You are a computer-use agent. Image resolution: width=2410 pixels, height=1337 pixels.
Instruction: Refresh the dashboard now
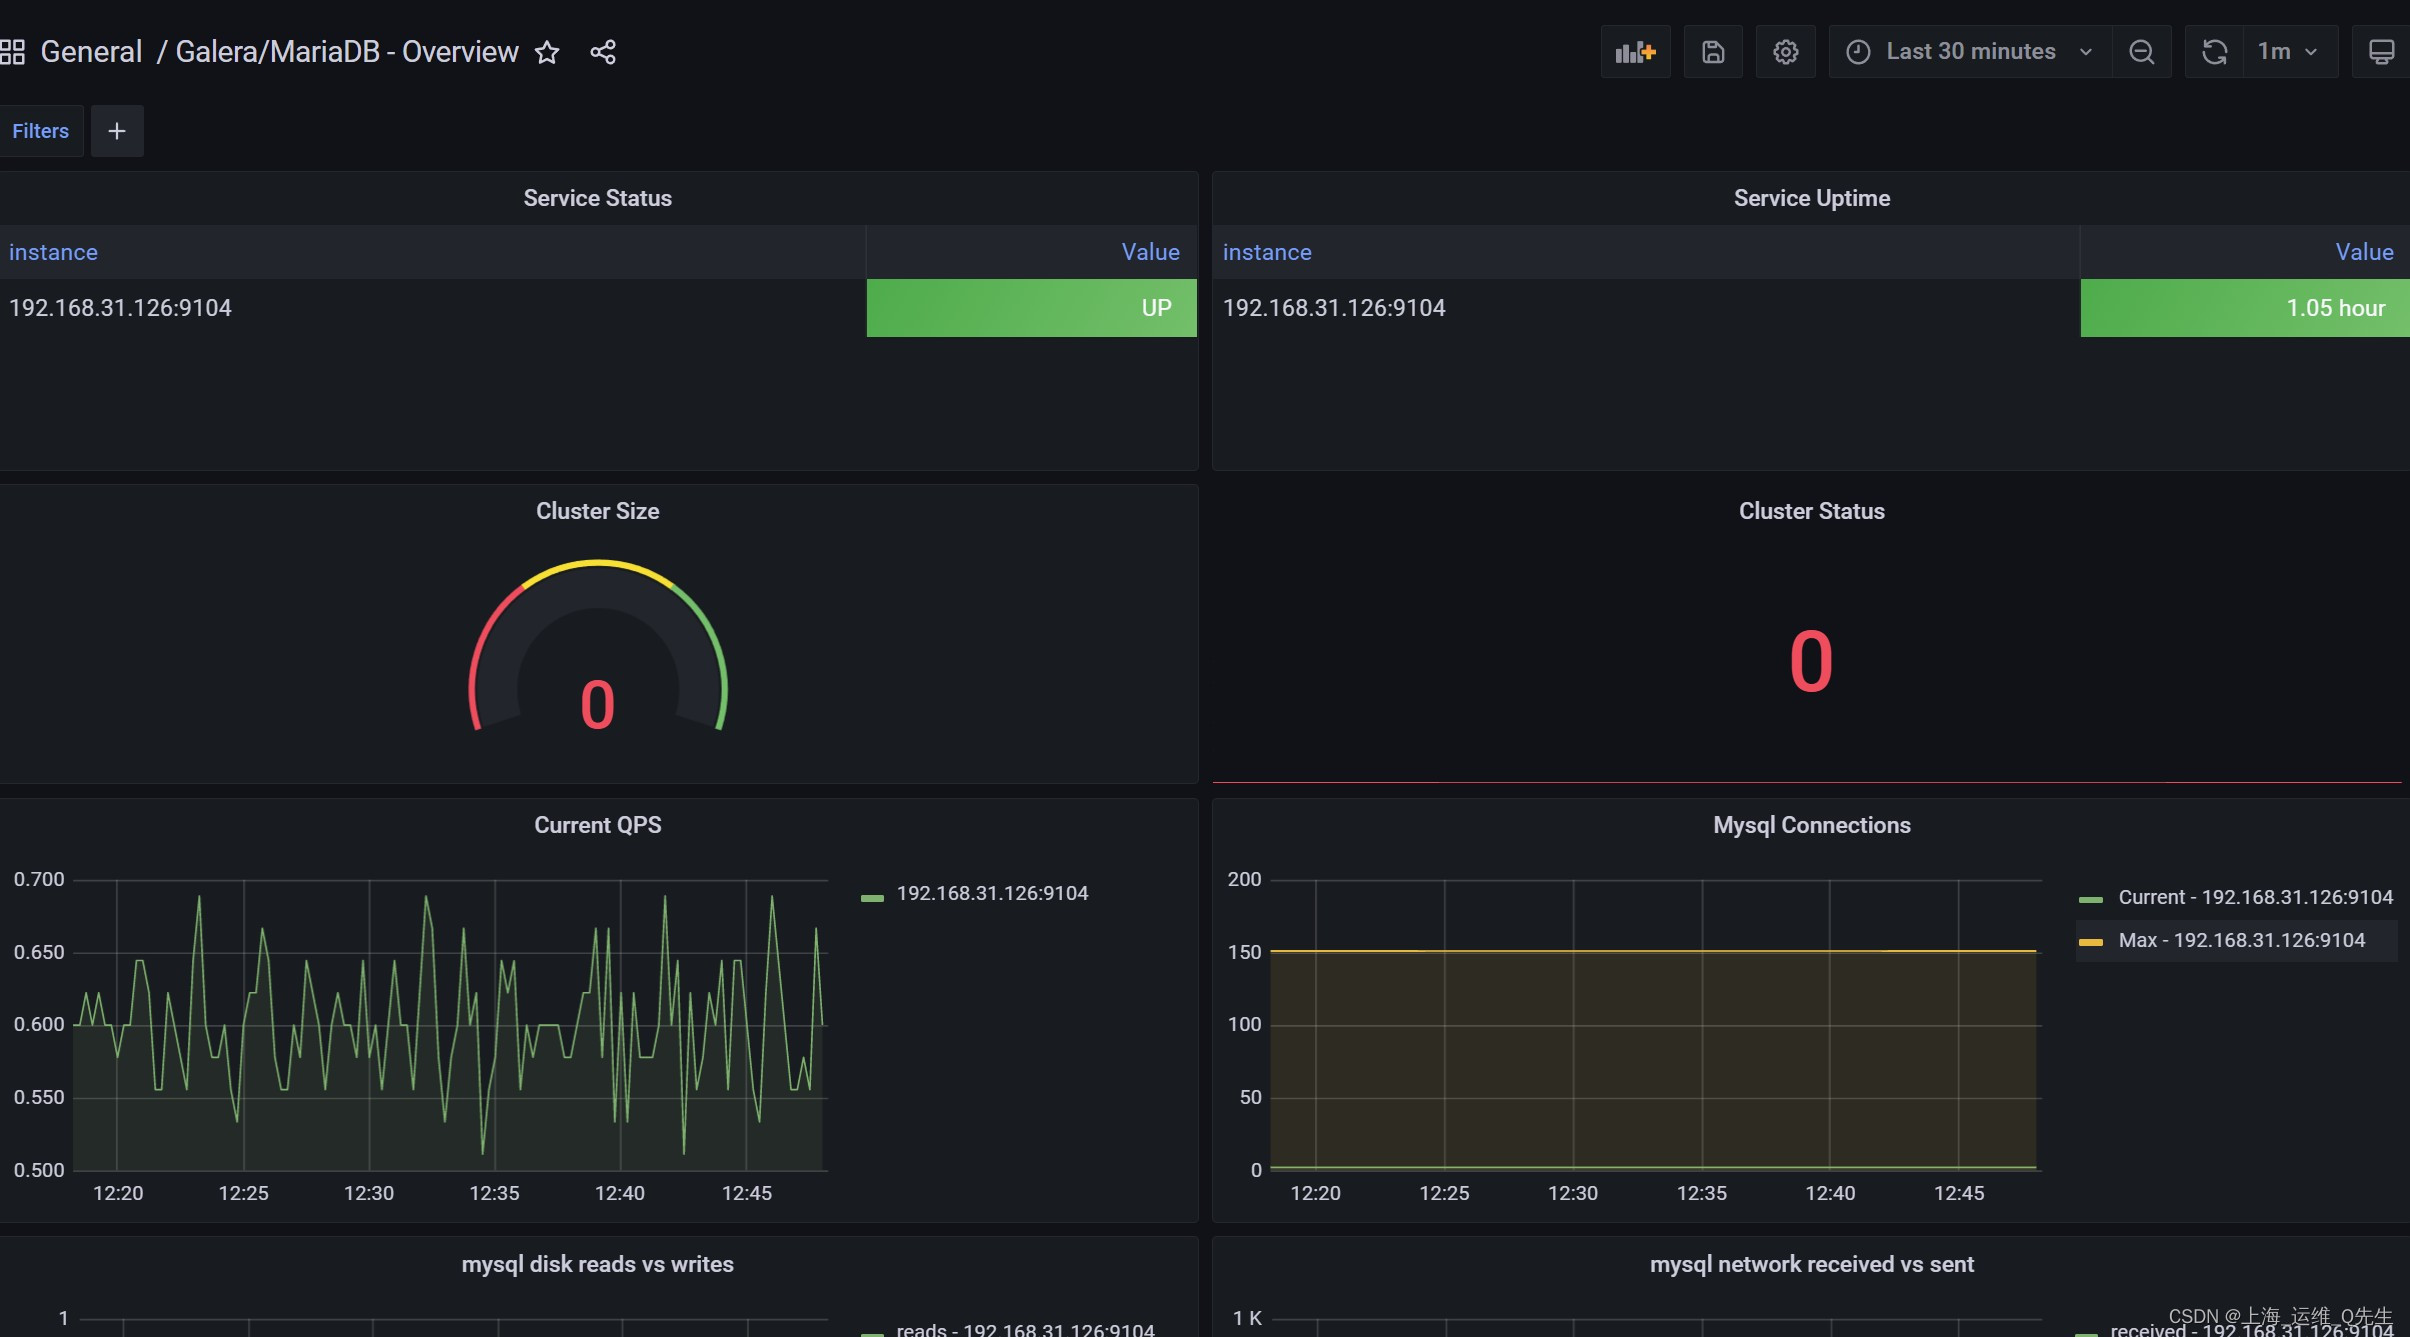tap(2214, 52)
